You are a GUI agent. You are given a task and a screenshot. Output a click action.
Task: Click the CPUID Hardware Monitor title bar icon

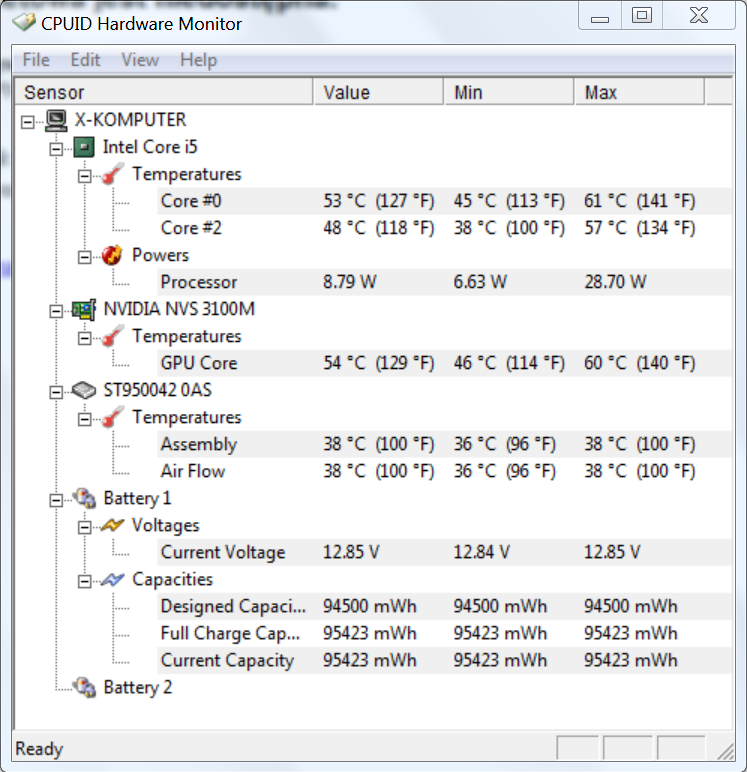pos(24,22)
